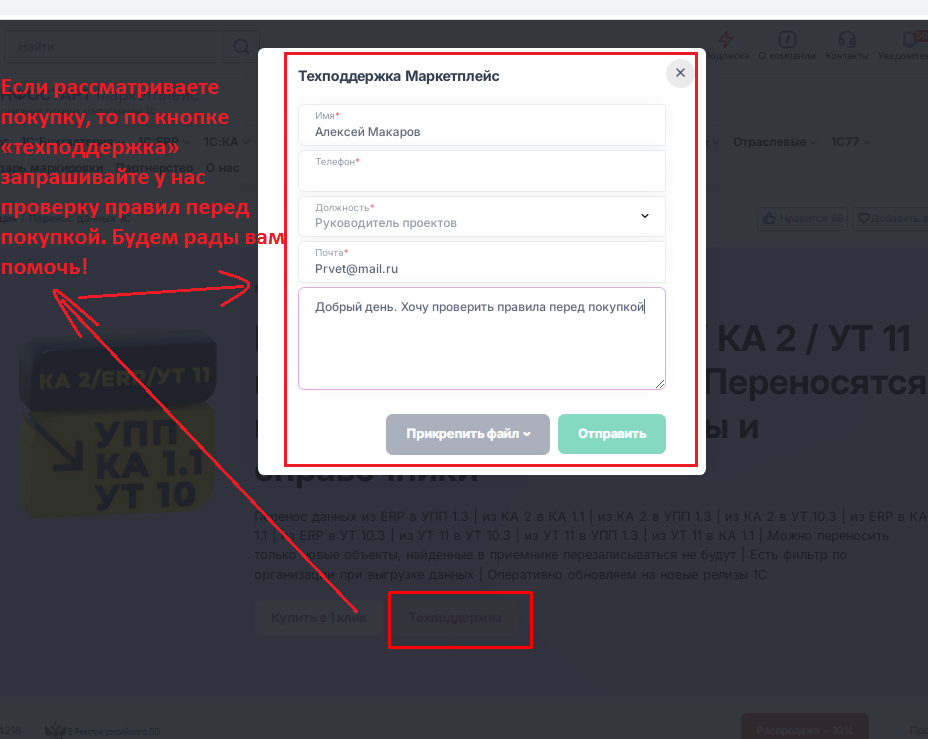The height and width of the screenshot is (739, 928).
Task: Expand the Отраслевые menu
Action: click(x=775, y=142)
